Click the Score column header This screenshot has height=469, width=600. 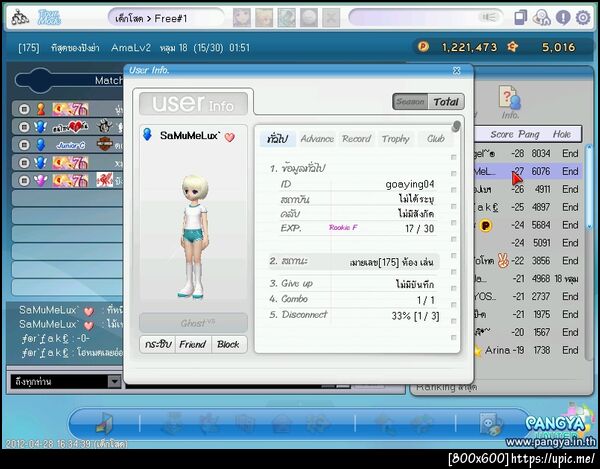click(x=502, y=134)
